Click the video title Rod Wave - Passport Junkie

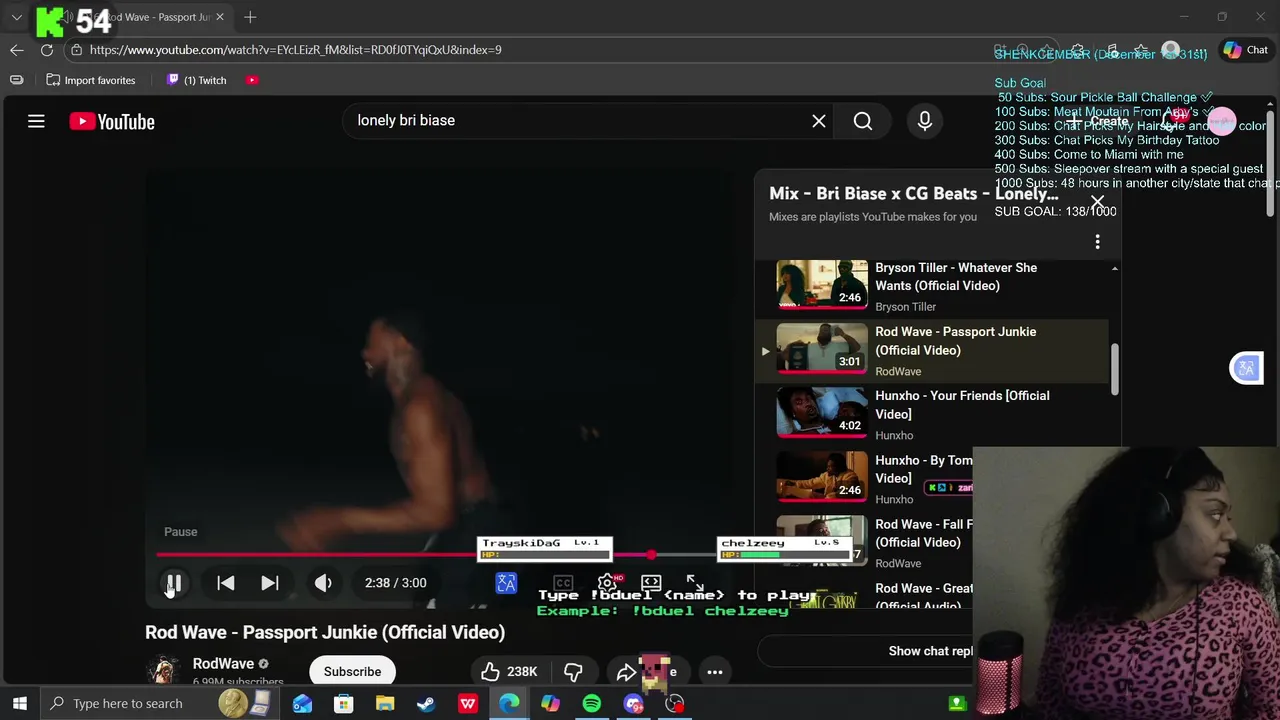tap(325, 632)
